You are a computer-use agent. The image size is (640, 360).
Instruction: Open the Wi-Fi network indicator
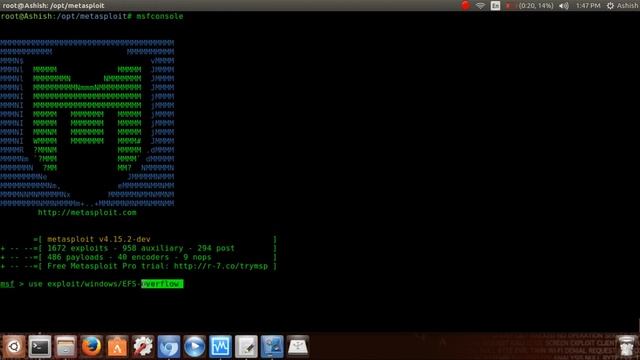[x=480, y=6]
